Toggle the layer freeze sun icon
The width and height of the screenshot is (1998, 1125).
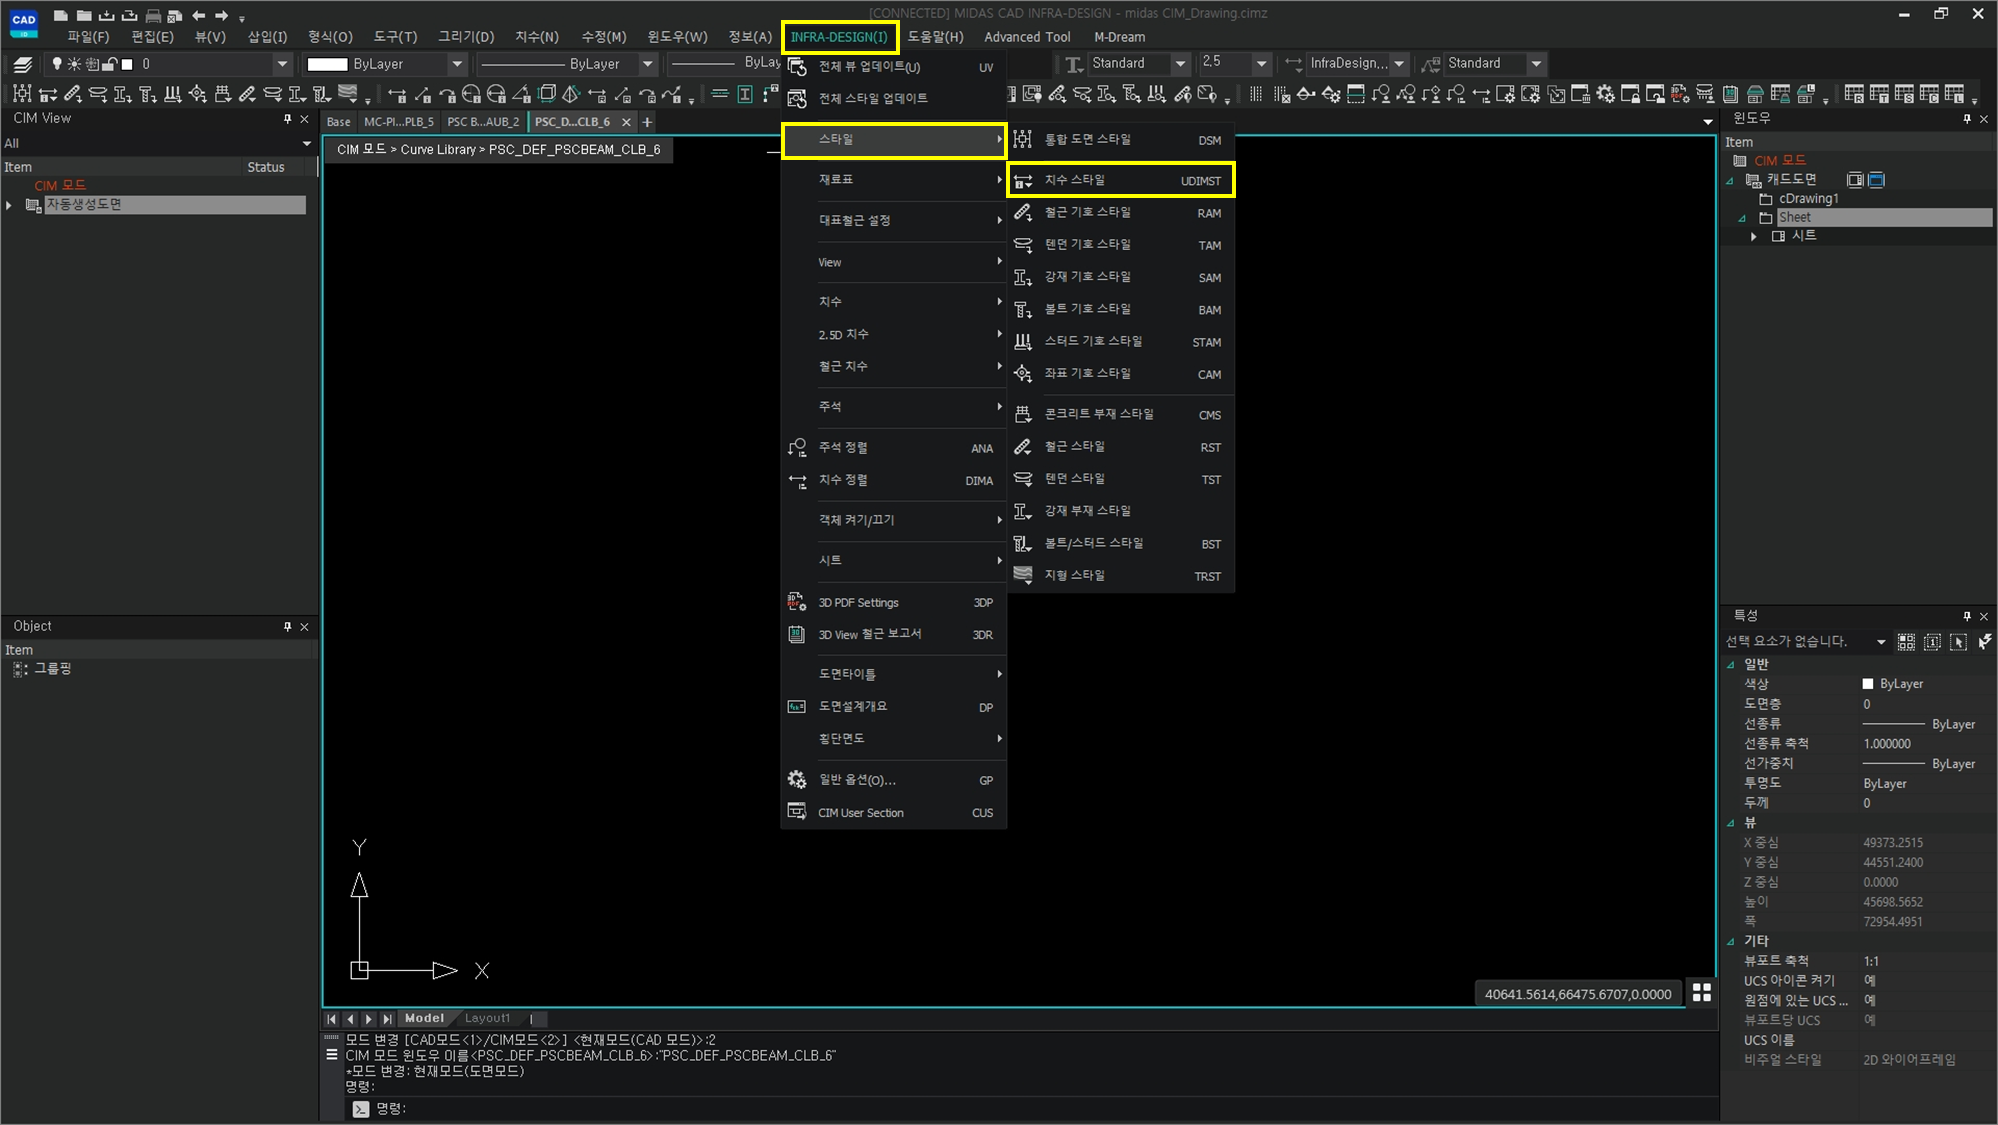point(74,64)
